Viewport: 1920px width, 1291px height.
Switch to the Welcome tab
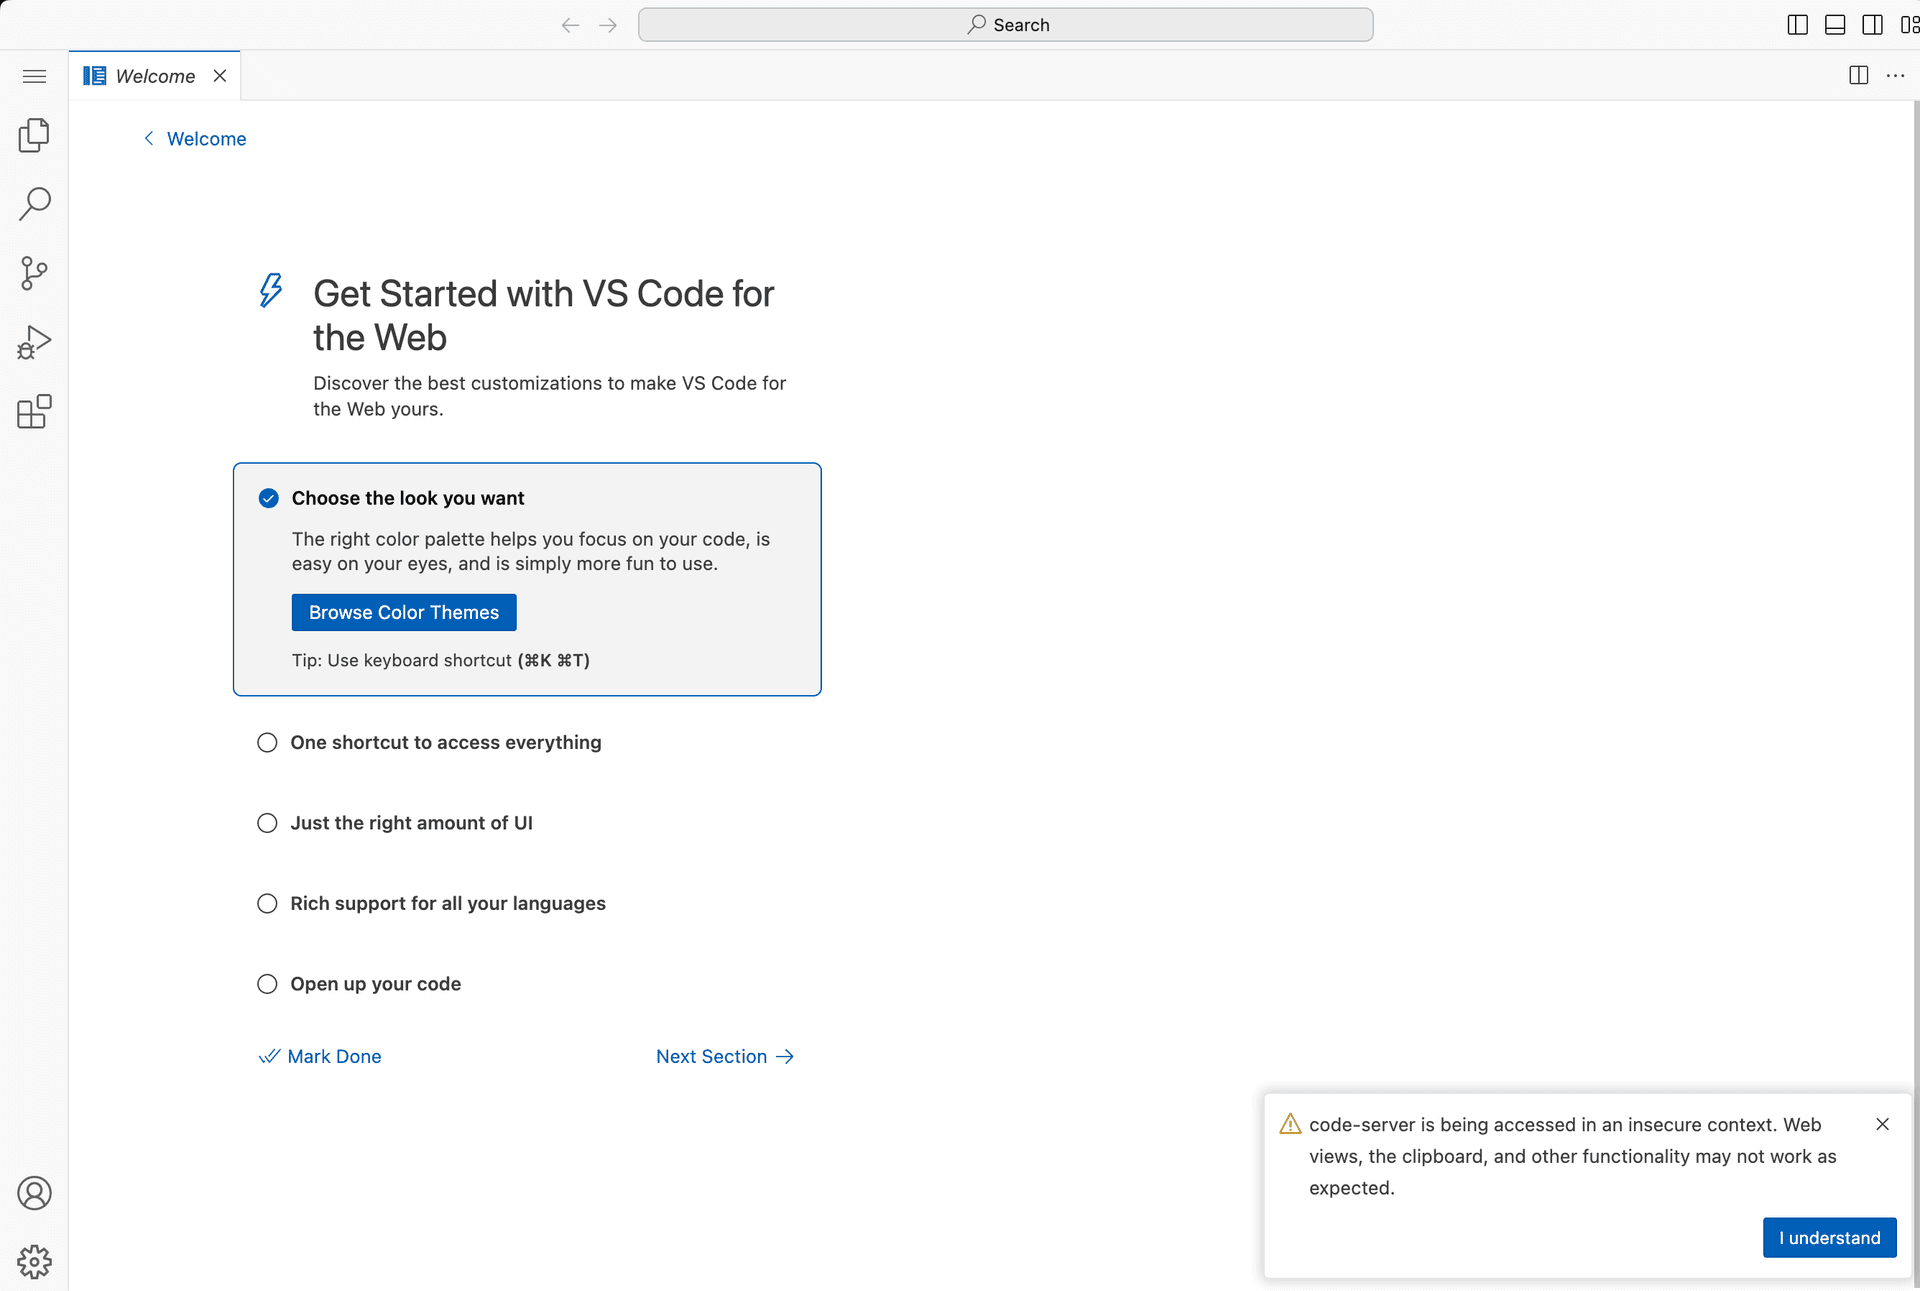point(154,76)
